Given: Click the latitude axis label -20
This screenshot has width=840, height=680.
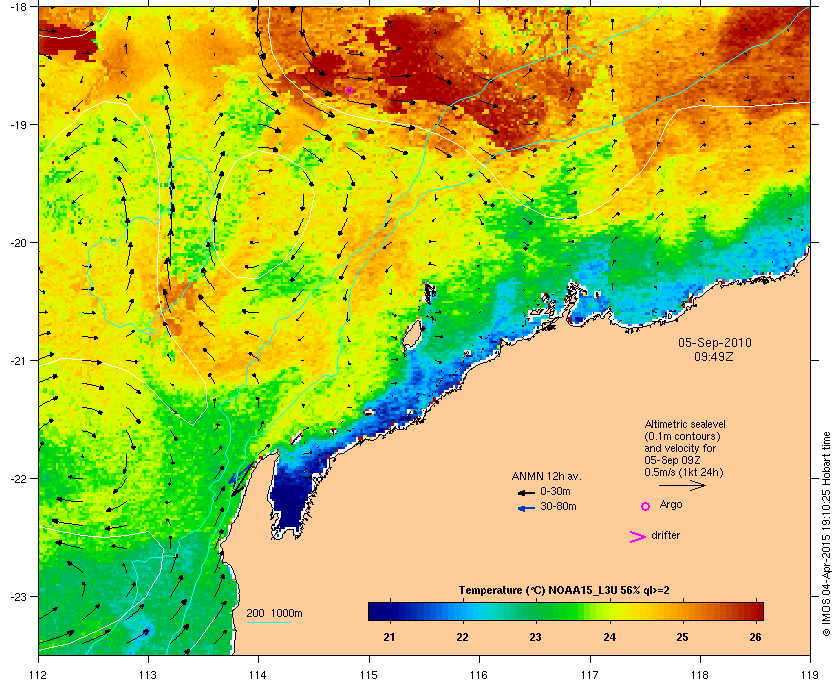Looking at the screenshot, I should click(18, 243).
